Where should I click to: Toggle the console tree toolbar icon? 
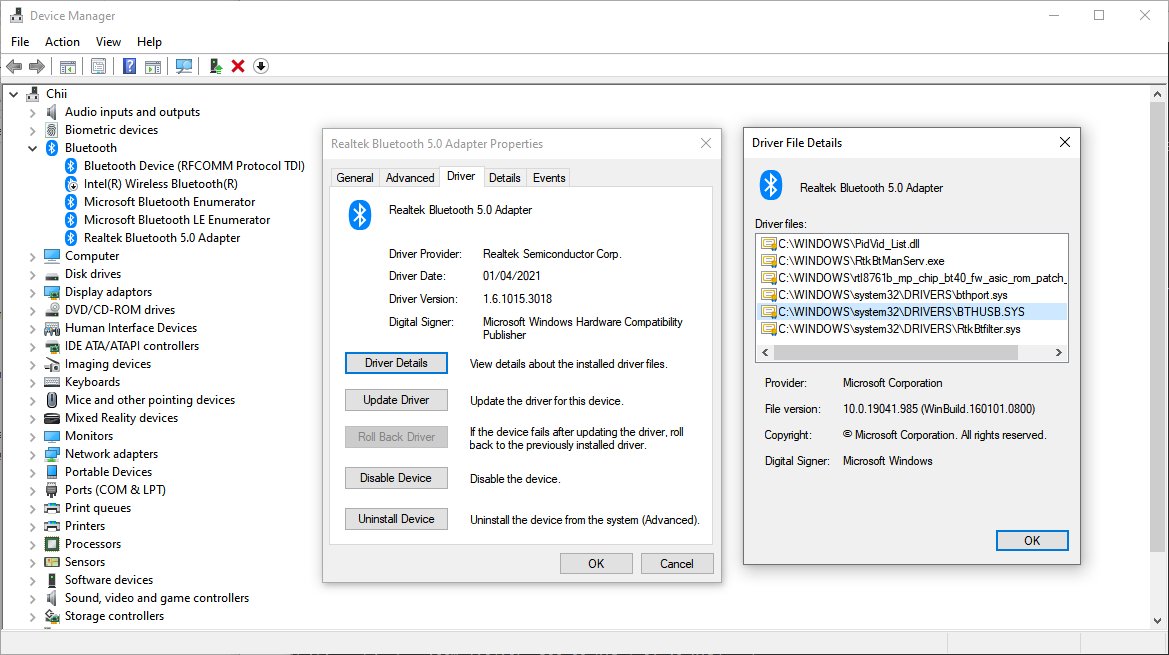point(68,66)
